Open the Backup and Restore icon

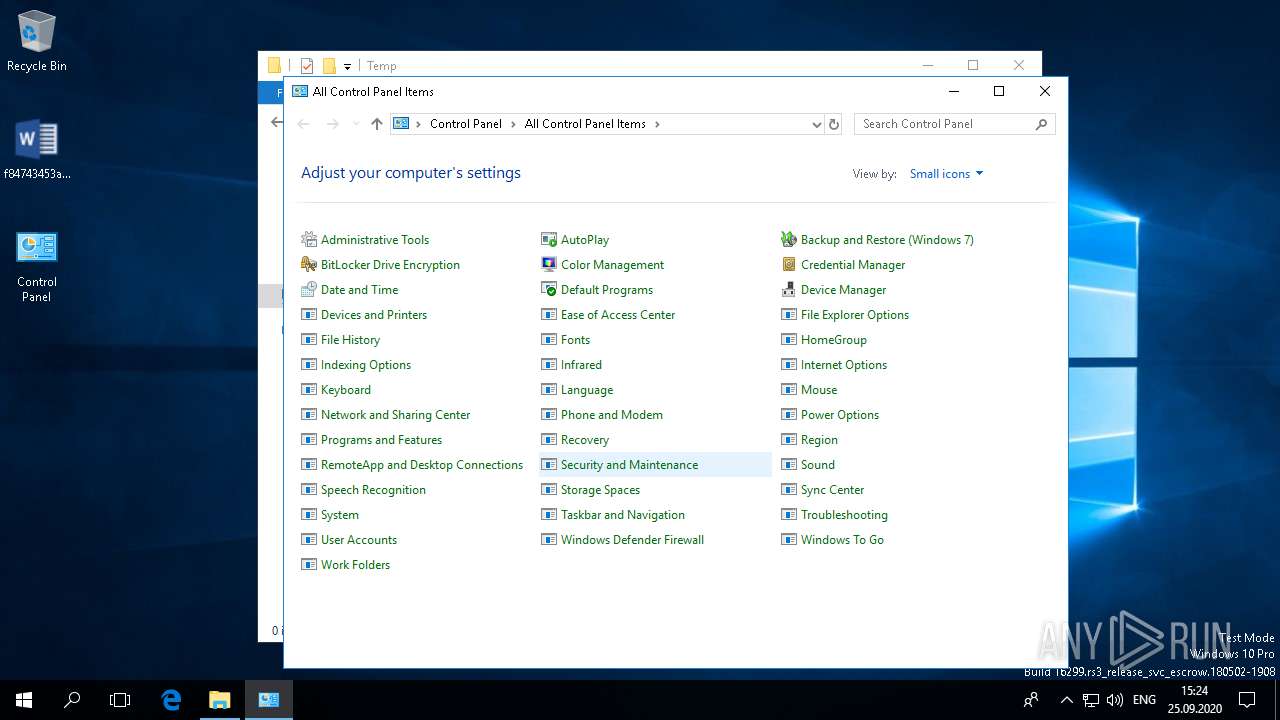tap(789, 240)
